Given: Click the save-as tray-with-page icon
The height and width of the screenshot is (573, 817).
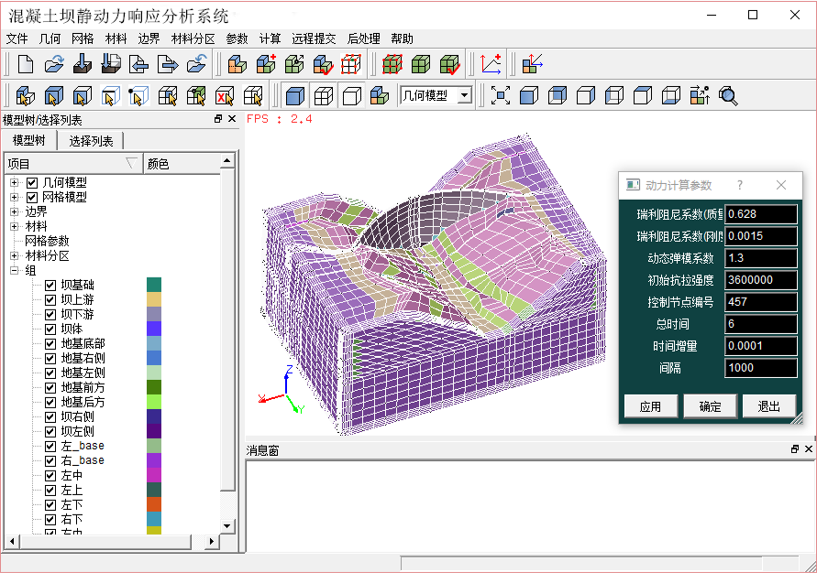Looking at the screenshot, I should (x=110, y=64).
